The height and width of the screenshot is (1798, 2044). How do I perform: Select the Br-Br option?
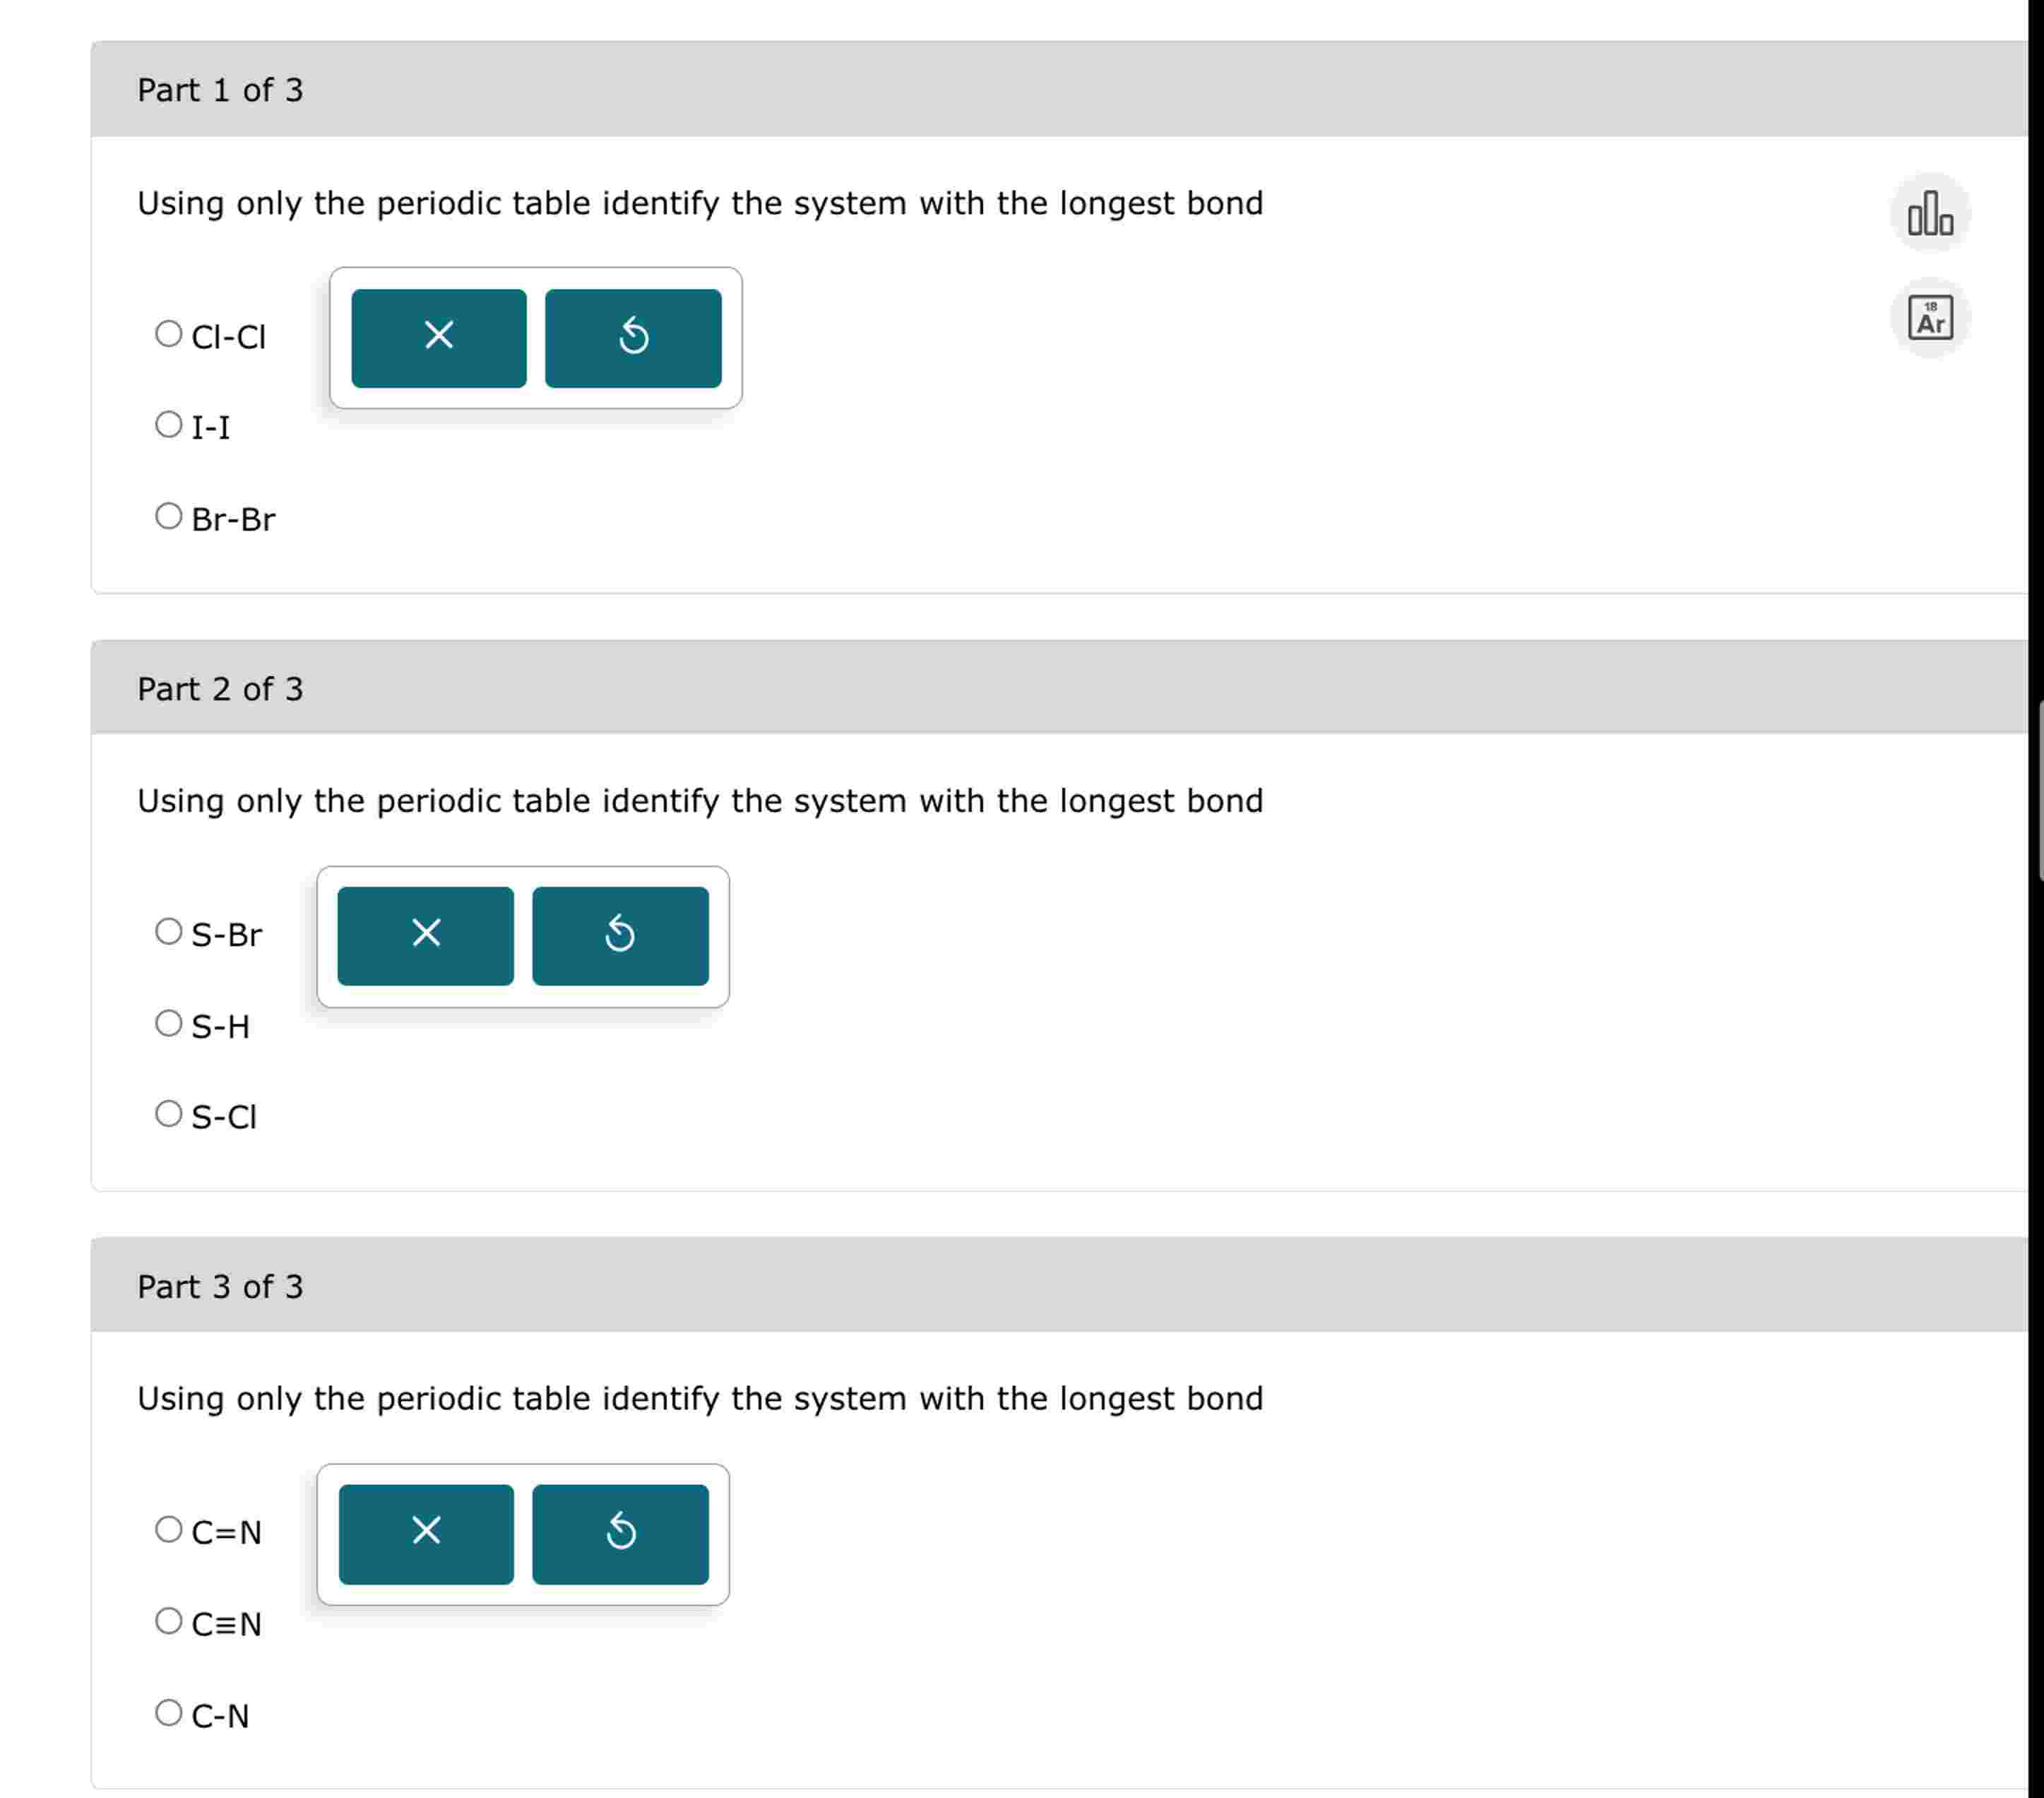coord(168,517)
